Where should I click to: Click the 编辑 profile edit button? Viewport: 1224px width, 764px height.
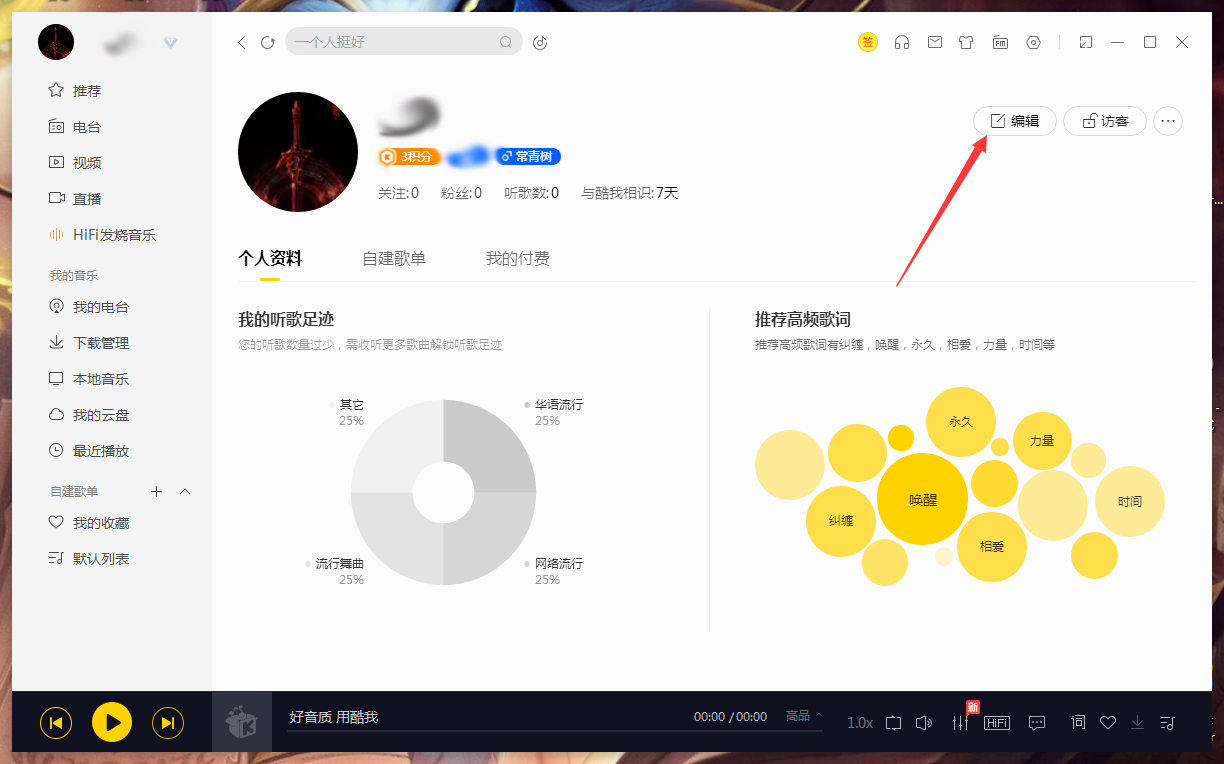point(1014,120)
